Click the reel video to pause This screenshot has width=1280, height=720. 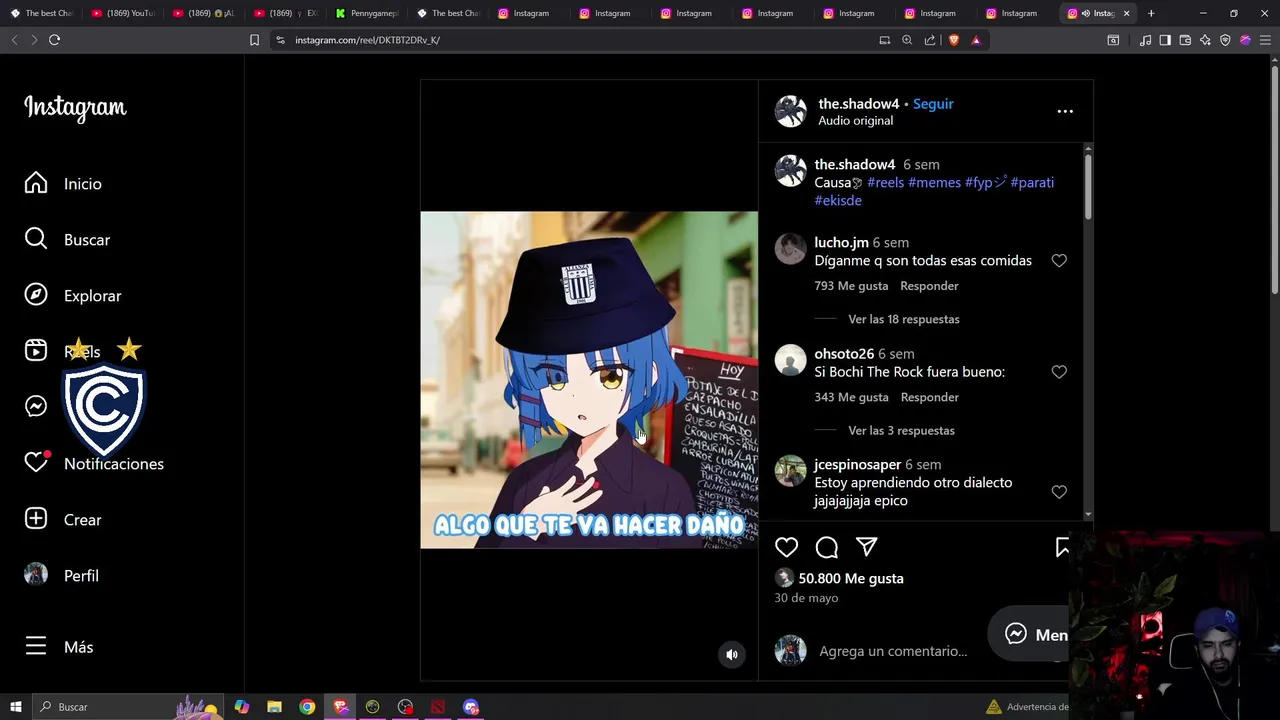pos(589,380)
